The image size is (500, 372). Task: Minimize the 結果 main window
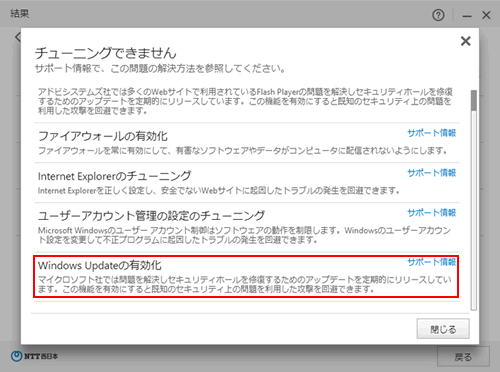coord(467,16)
